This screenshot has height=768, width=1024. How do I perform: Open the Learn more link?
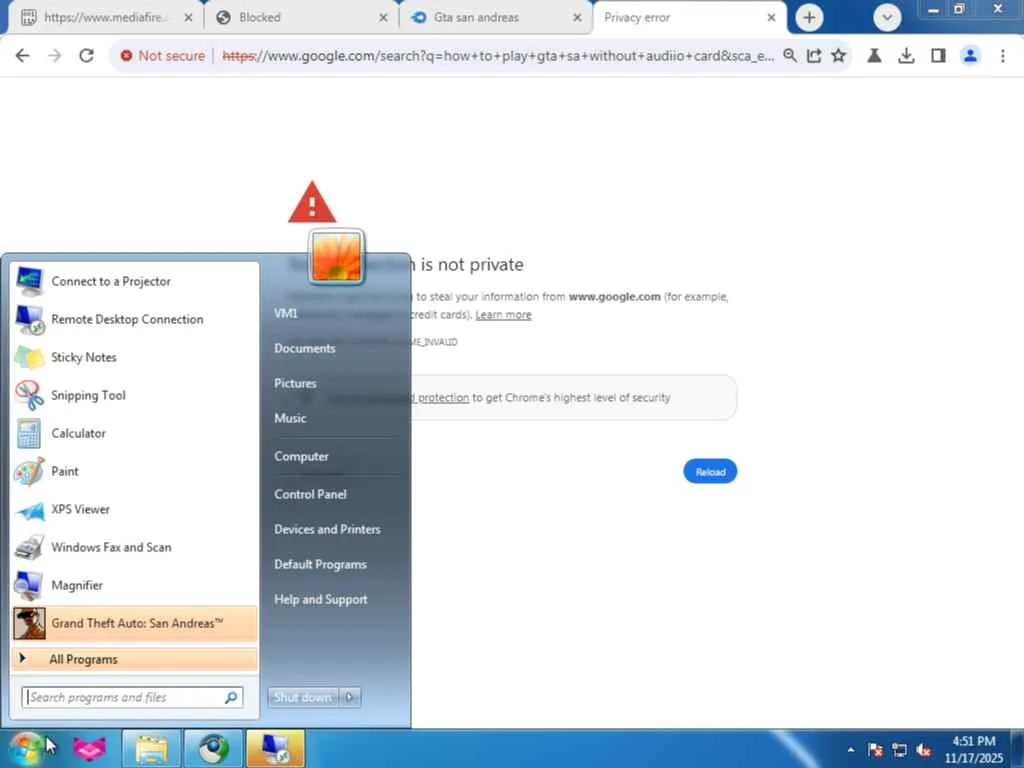click(503, 315)
